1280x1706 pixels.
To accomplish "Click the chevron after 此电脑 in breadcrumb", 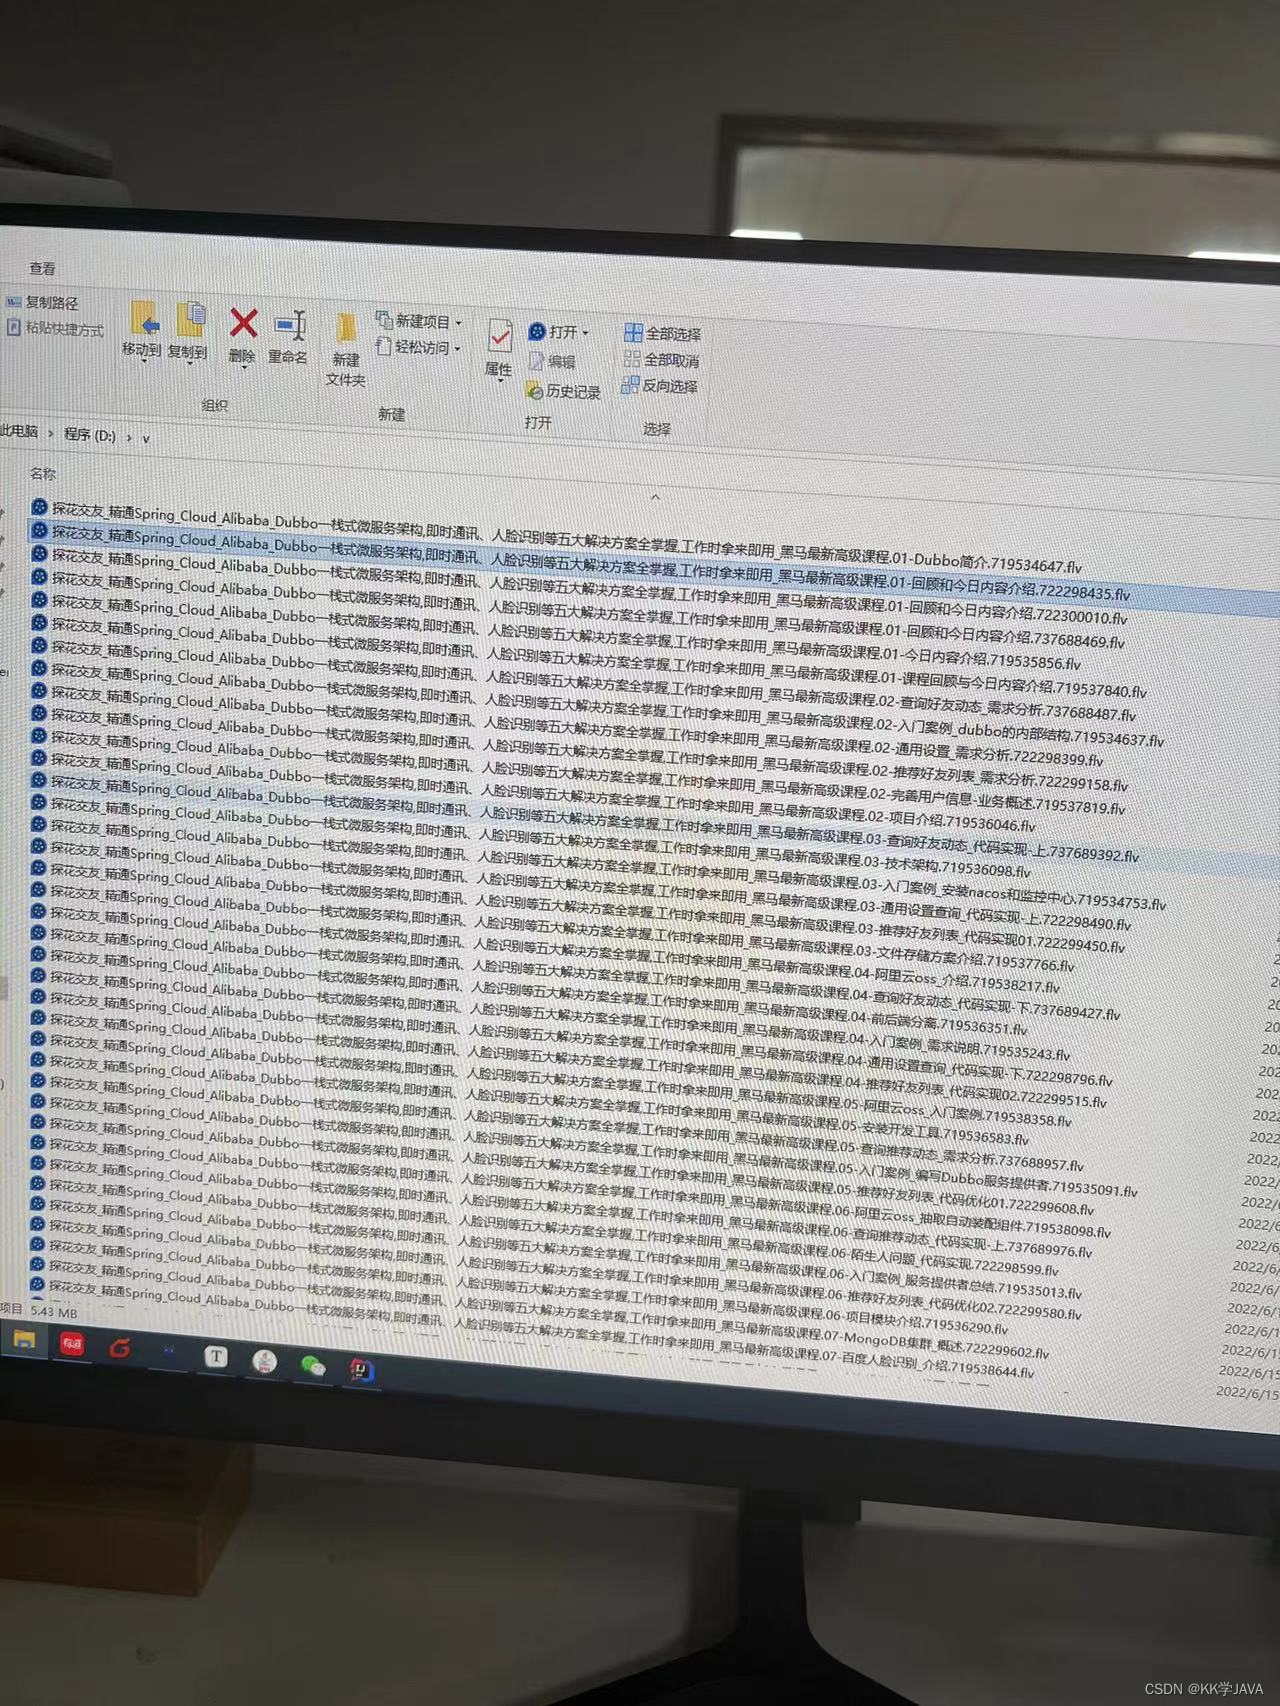I will click(51, 433).
